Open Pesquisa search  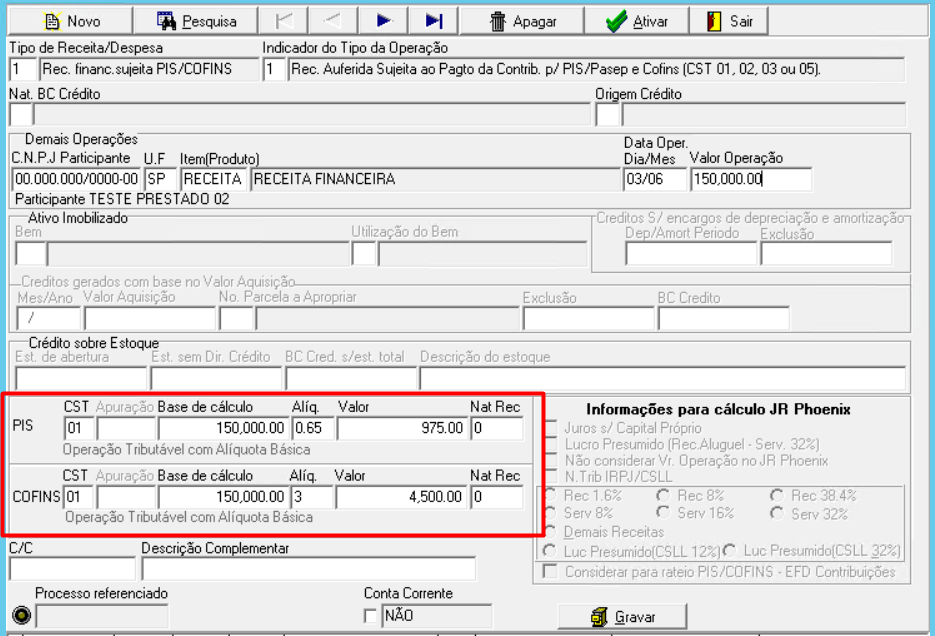click(196, 21)
